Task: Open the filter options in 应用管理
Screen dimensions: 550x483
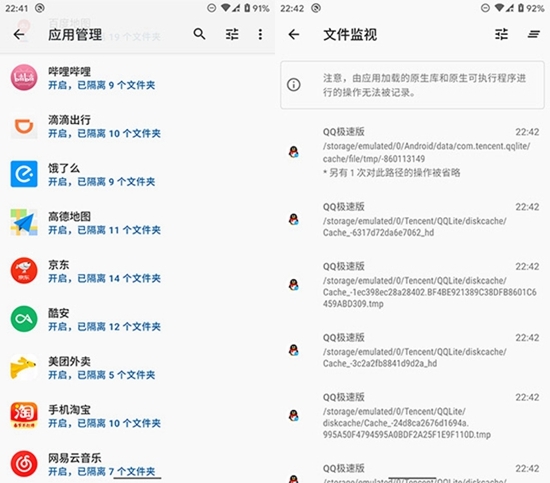Action: pos(232,34)
